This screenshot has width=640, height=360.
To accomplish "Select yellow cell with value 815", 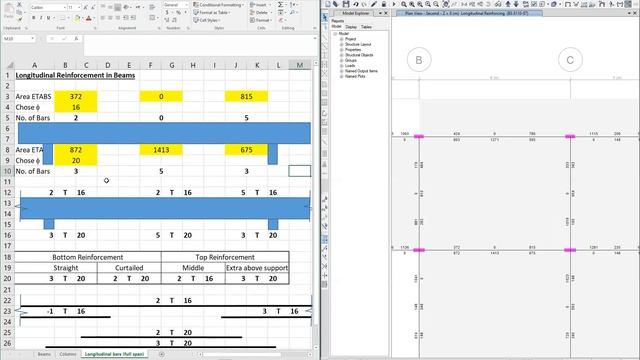I will 246,96.
